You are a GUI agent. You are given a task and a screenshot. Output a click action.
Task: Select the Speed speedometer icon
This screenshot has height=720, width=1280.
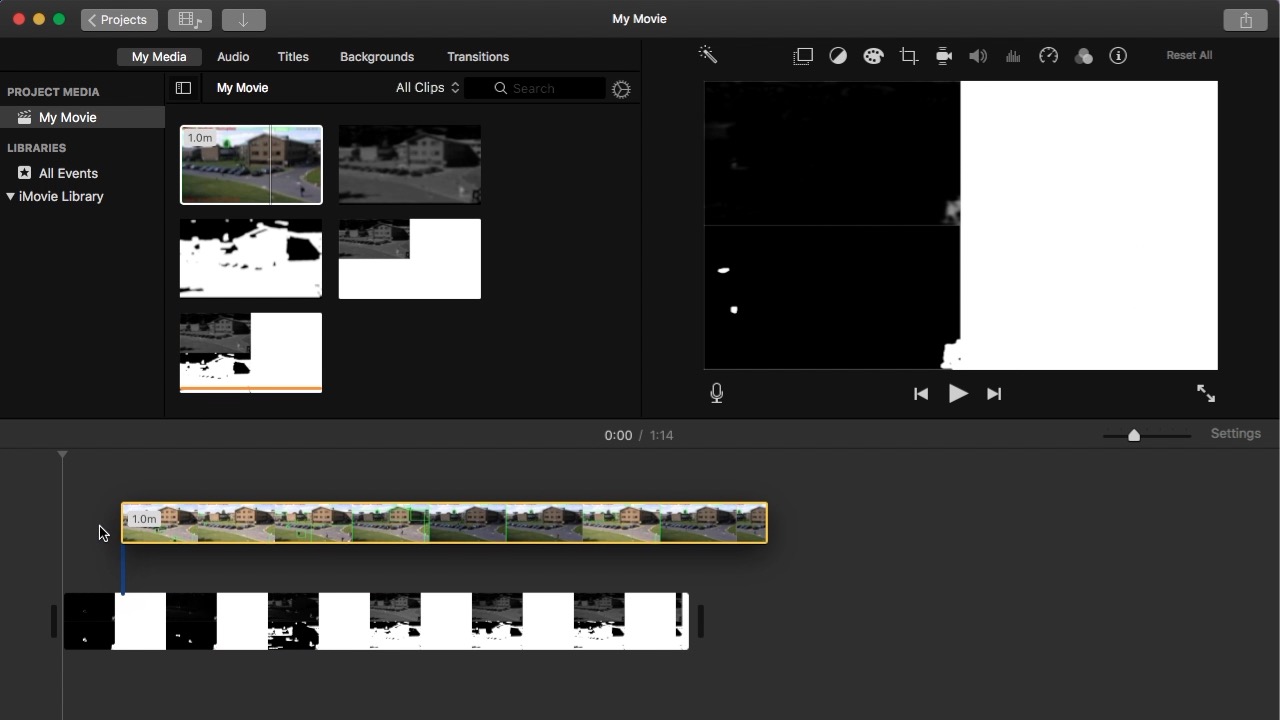(x=1048, y=55)
